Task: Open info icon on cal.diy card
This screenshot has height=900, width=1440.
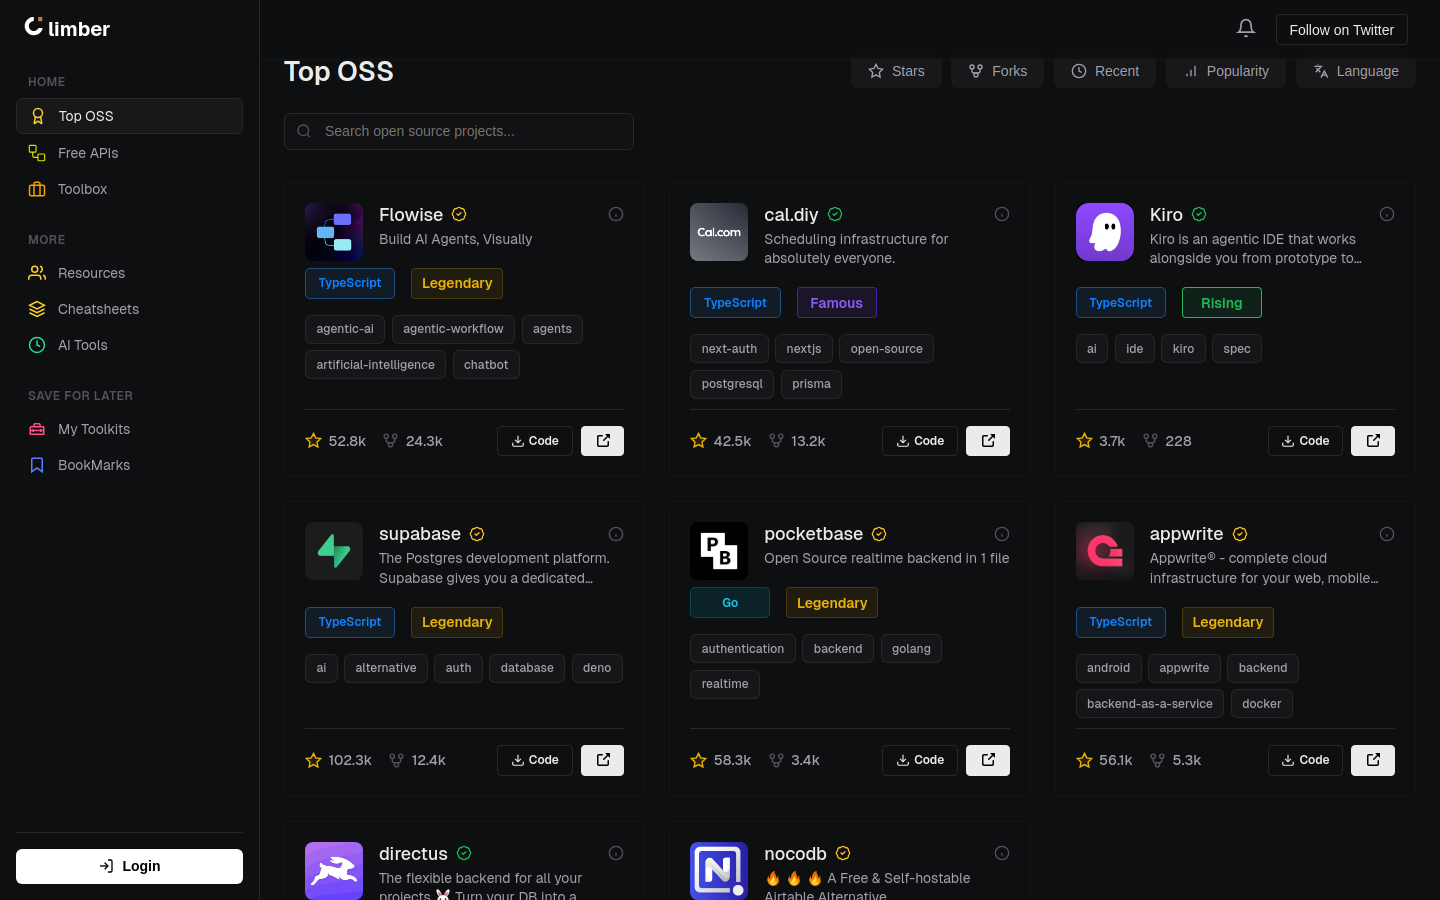Action: (1002, 214)
